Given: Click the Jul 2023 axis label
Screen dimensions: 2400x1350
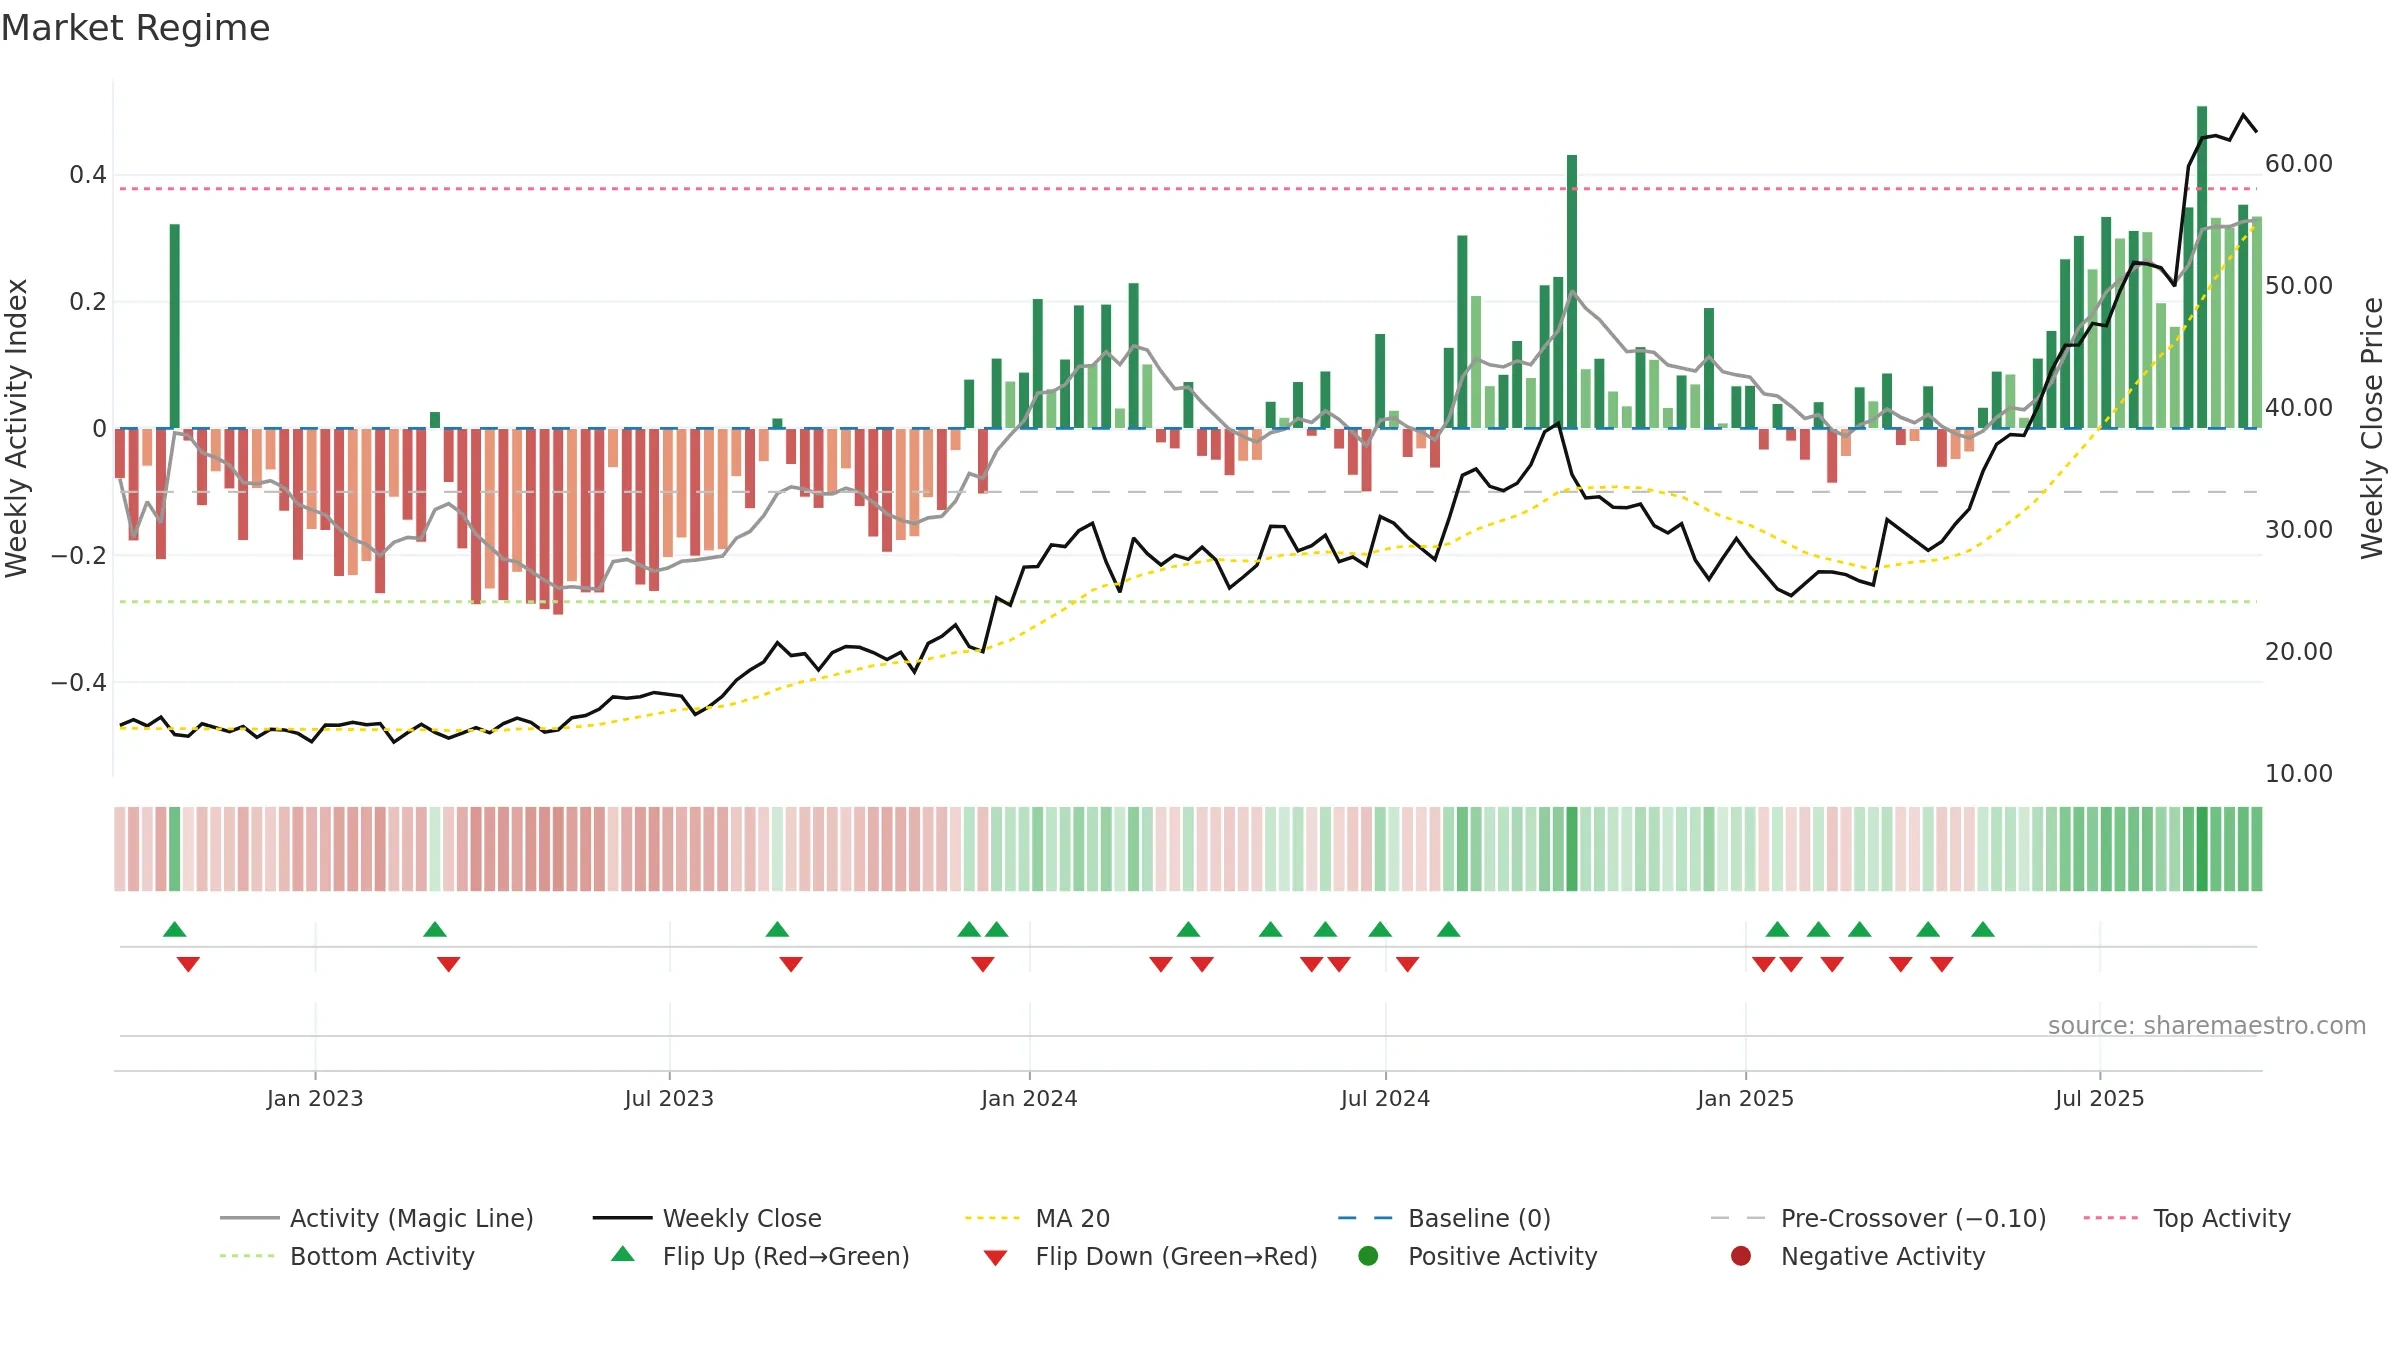Looking at the screenshot, I should pyautogui.click(x=669, y=1098).
